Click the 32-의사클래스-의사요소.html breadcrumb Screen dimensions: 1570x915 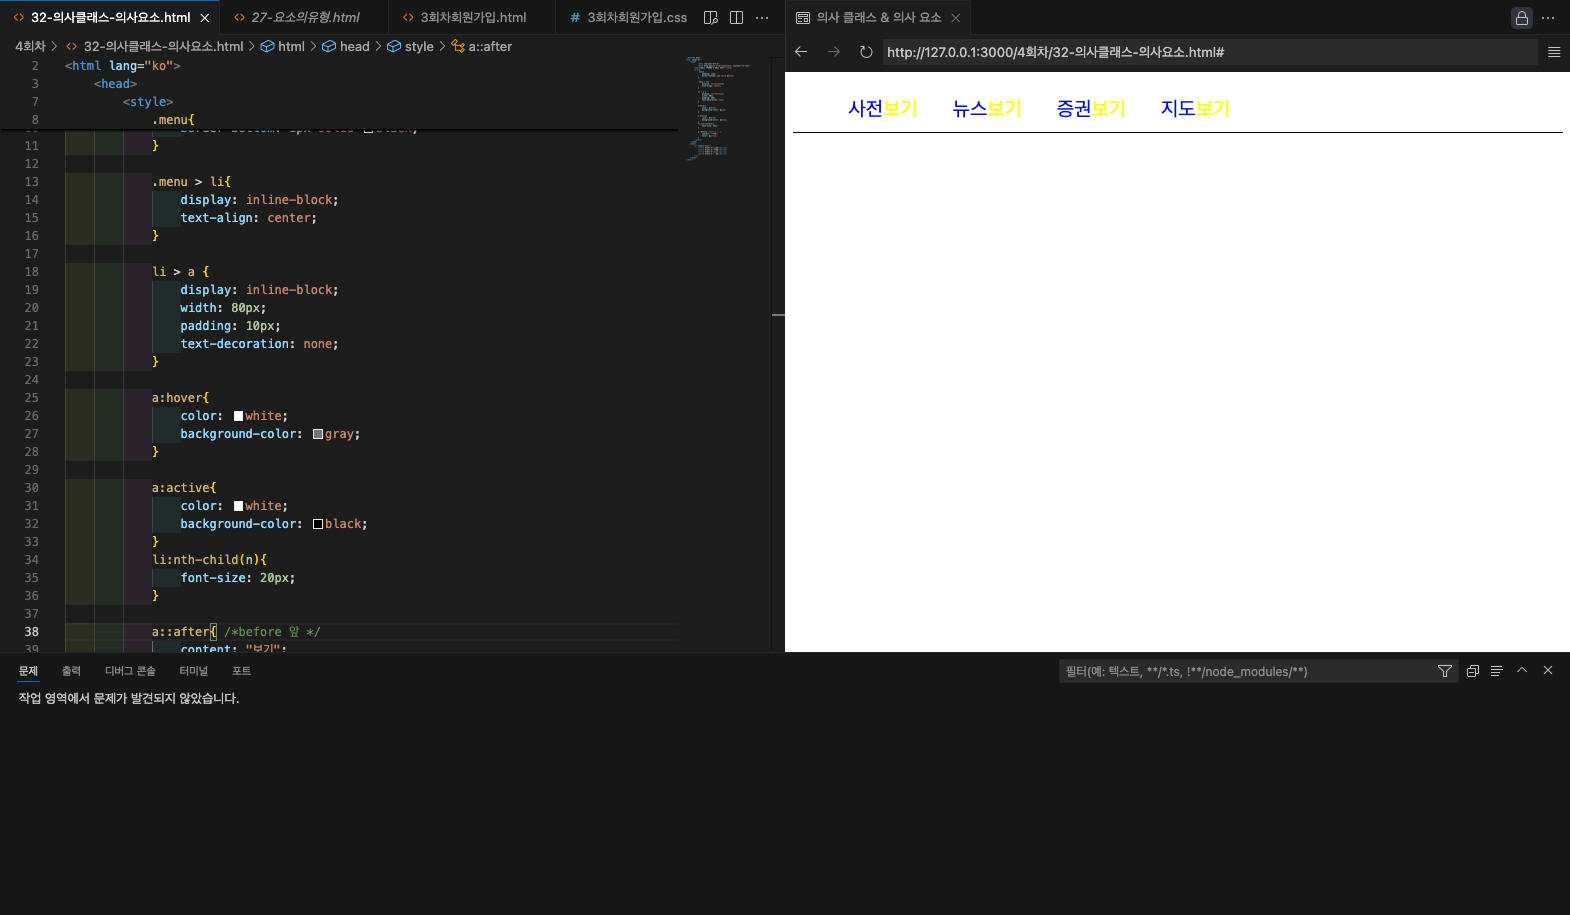(x=163, y=46)
